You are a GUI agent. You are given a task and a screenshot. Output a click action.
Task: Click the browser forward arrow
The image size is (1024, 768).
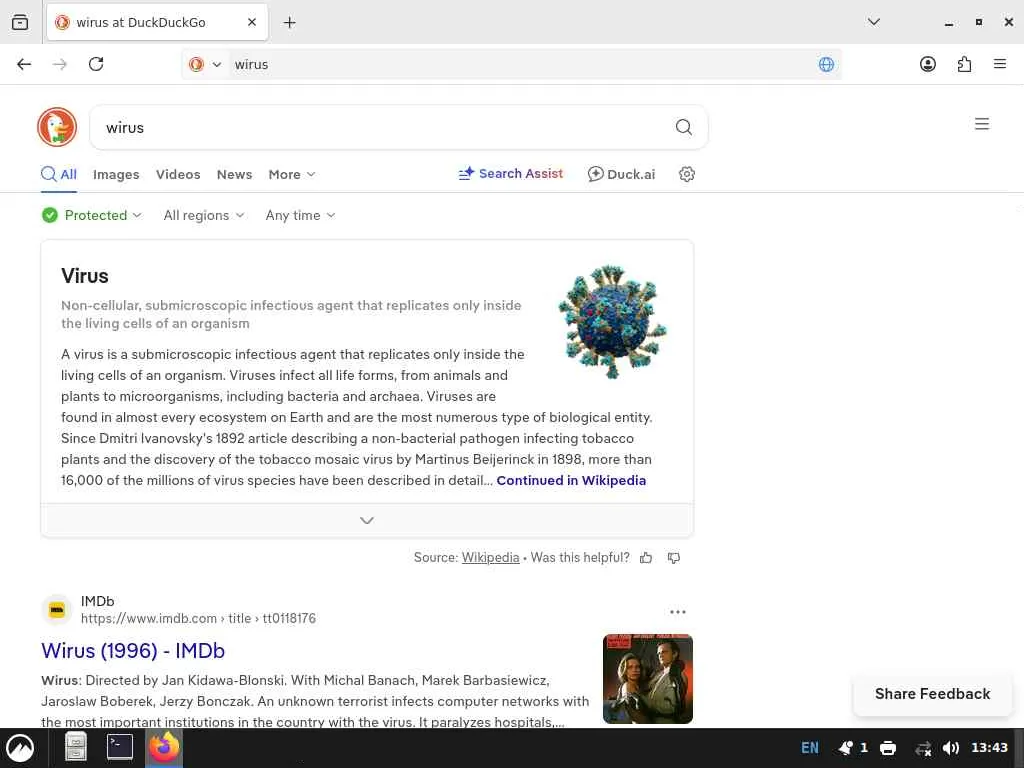click(60, 64)
